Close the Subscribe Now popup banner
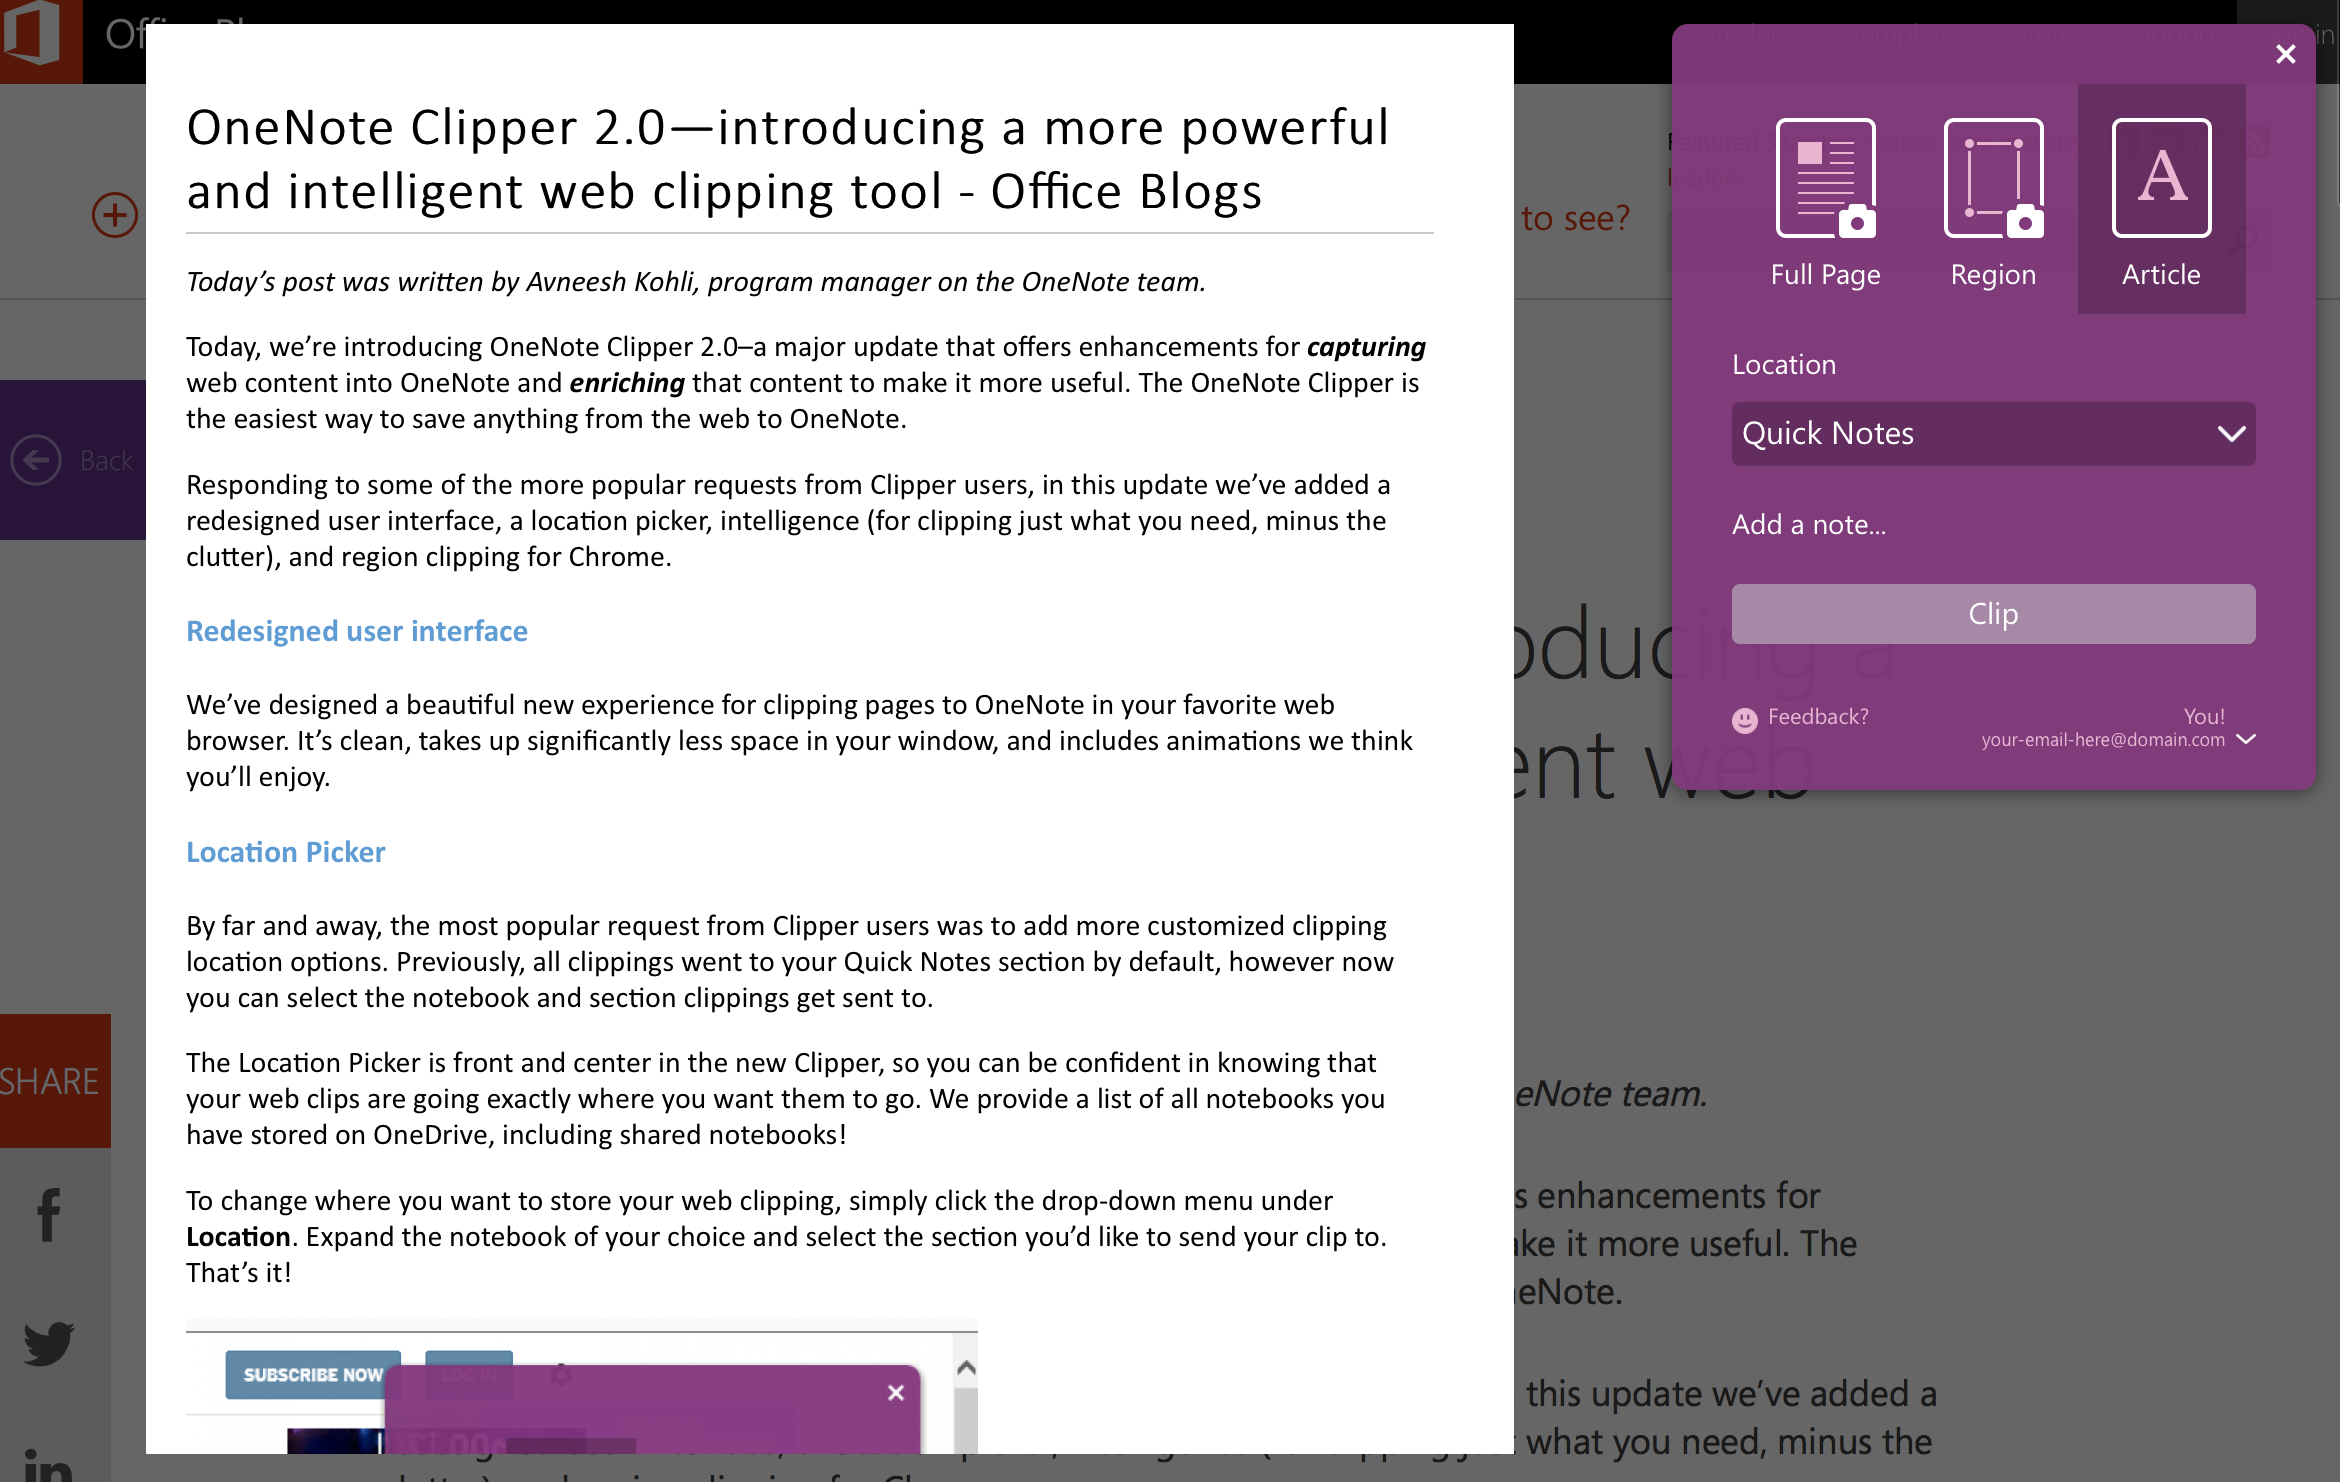This screenshot has width=2340, height=1482. click(895, 1393)
